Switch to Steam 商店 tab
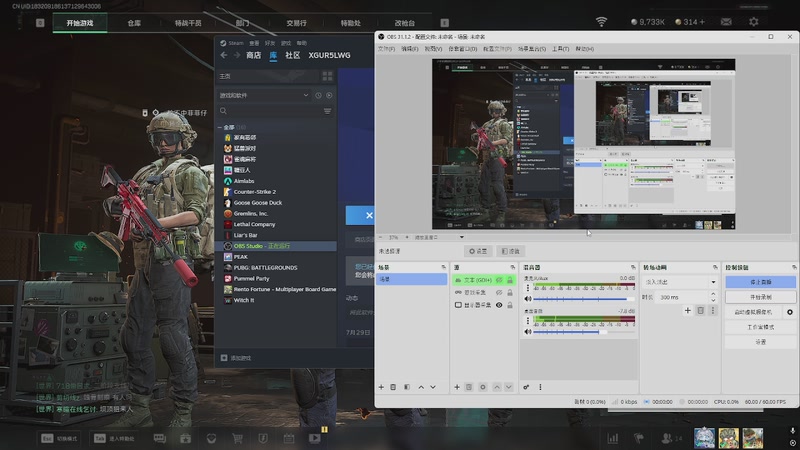Screen dimensions: 800x450 (254, 55)
